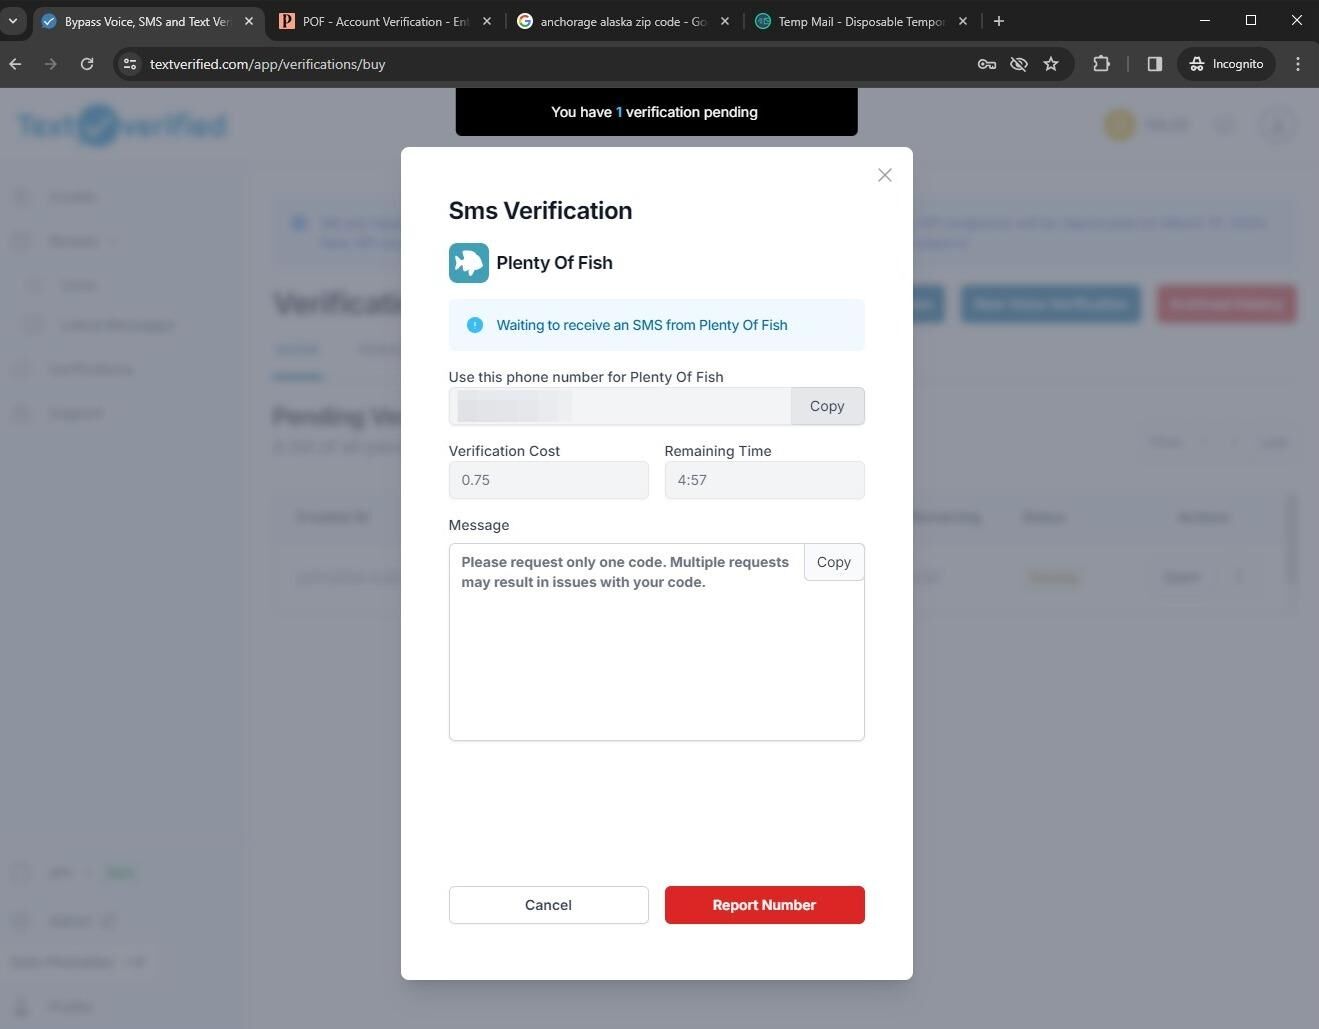Close the Temp Mail tab

pos(963,21)
